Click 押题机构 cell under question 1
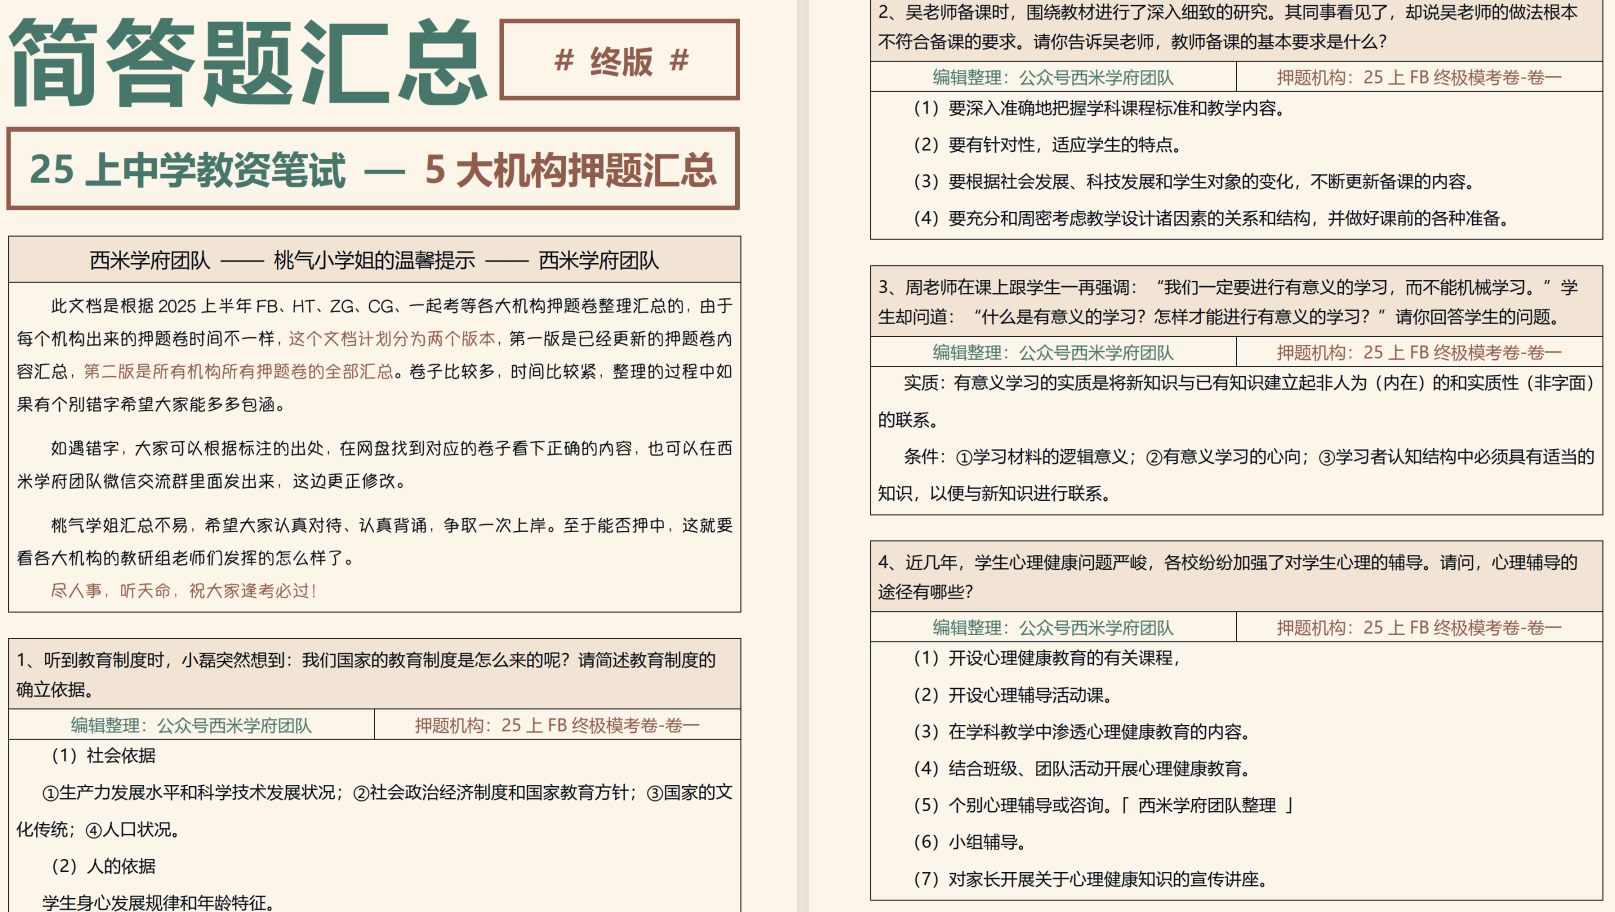The image size is (1615, 912). point(557,725)
